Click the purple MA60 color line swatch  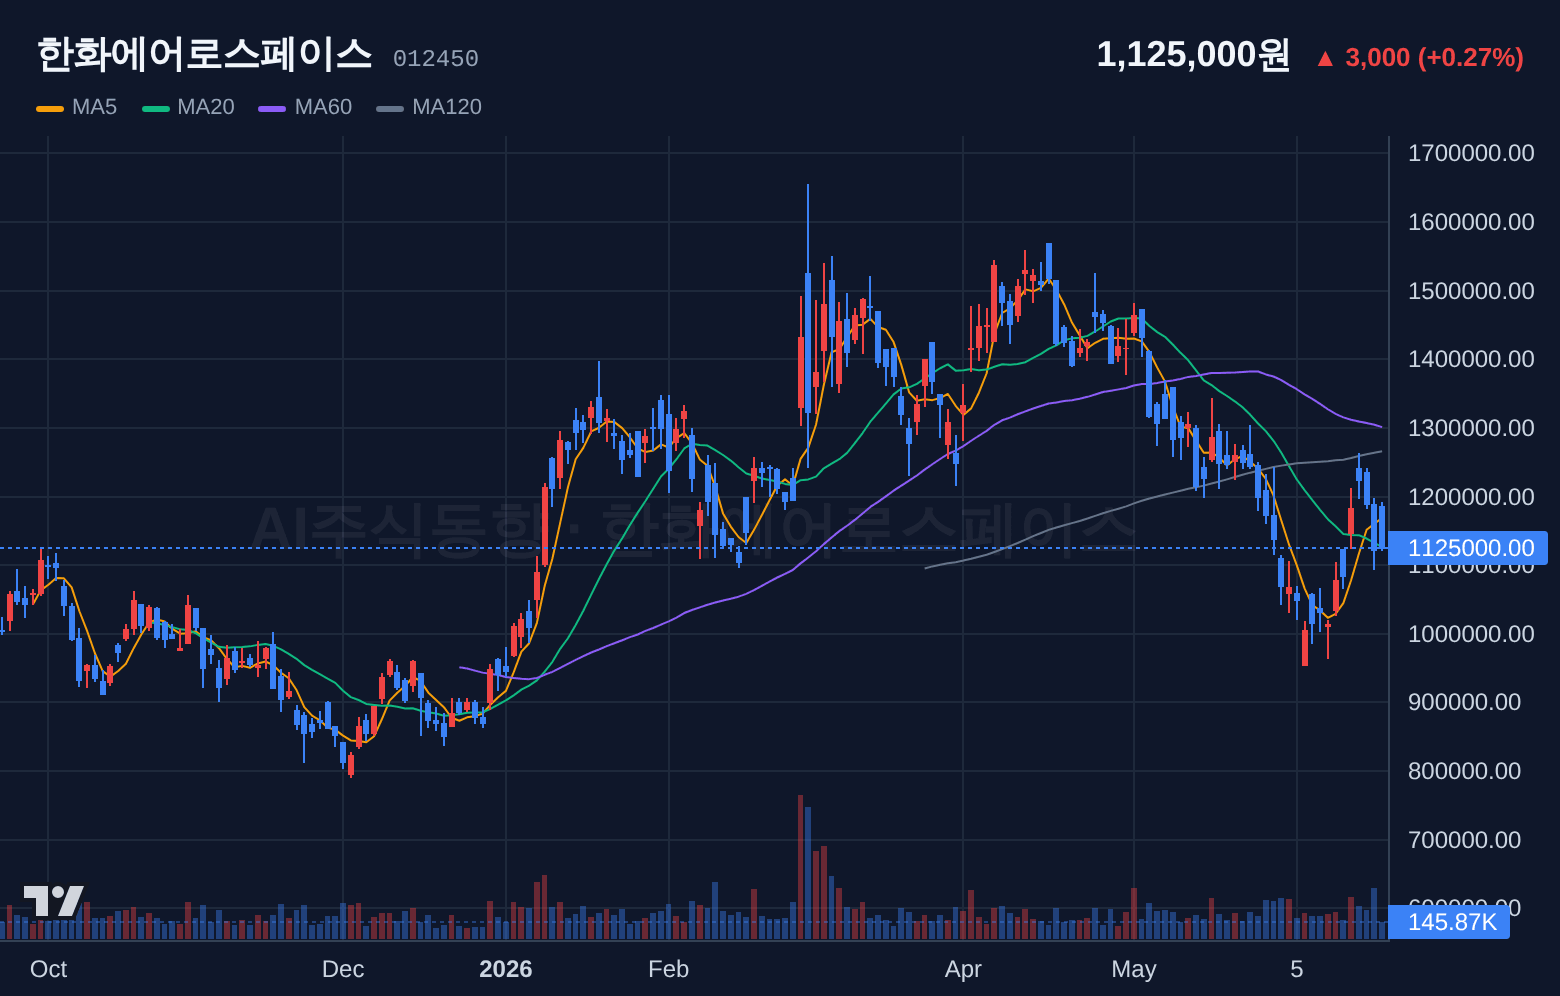click(x=272, y=108)
